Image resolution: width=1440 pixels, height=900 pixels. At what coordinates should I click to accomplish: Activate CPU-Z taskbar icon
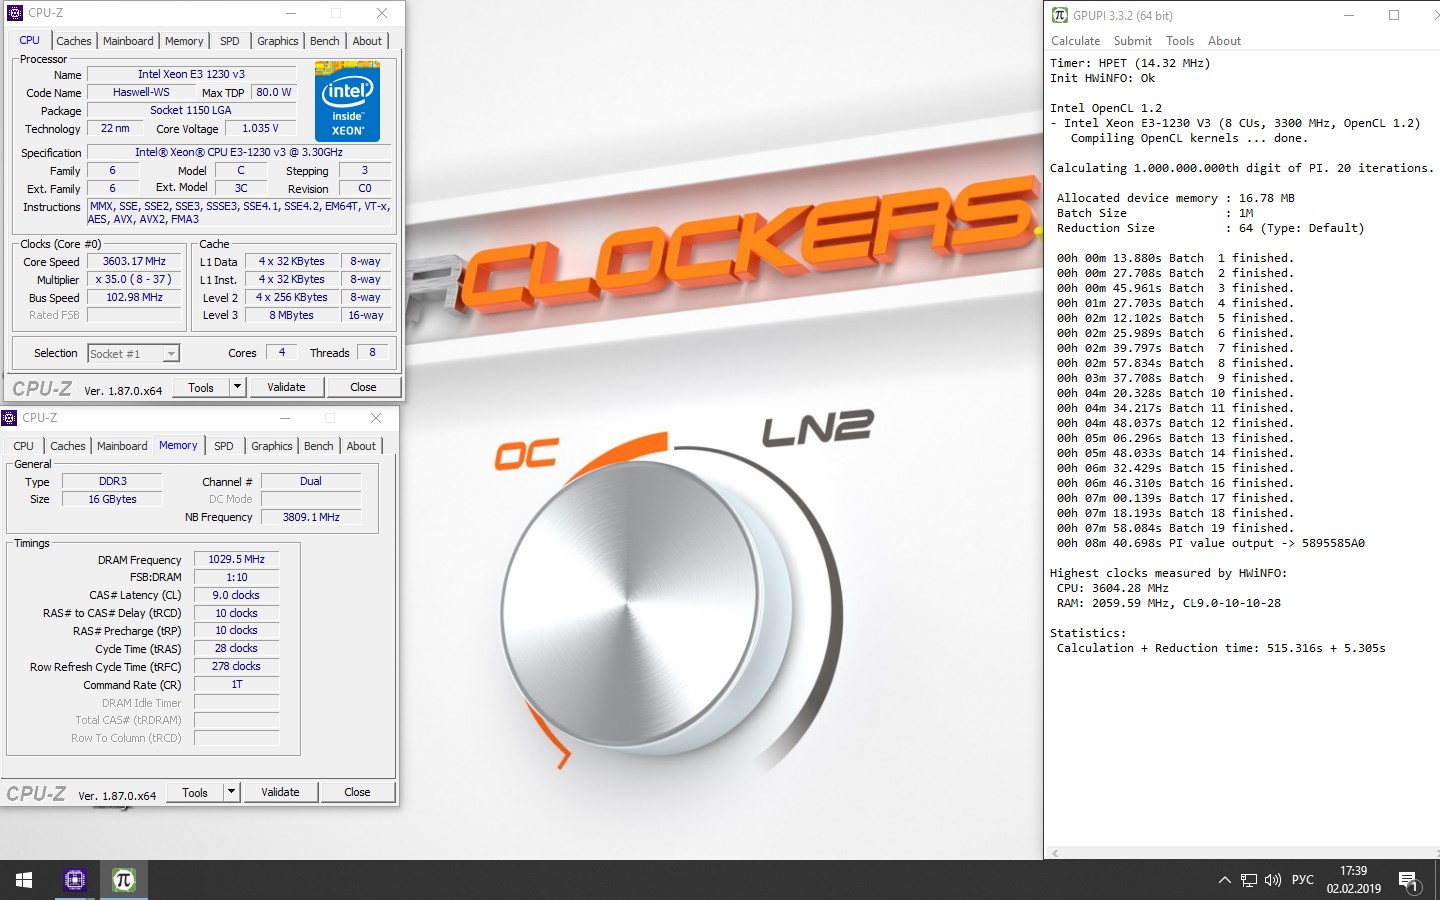coord(75,880)
